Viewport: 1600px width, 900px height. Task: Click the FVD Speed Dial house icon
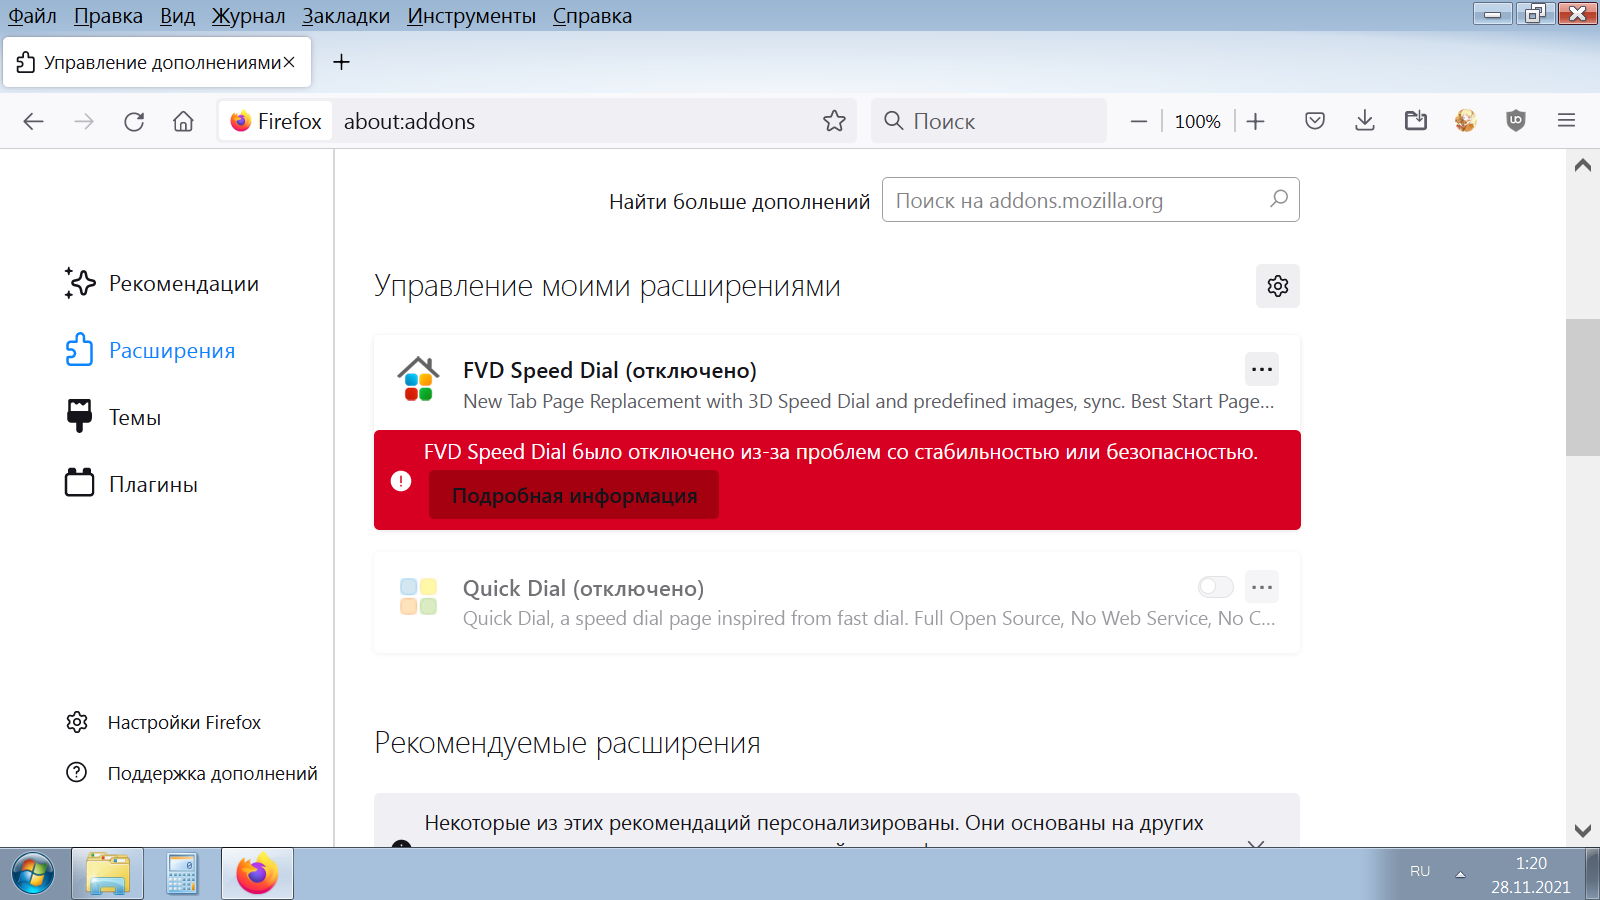418,379
